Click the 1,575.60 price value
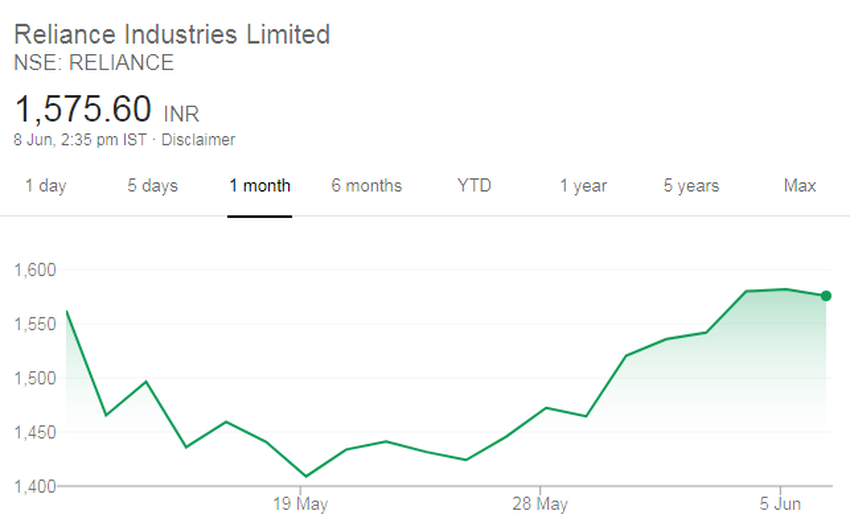 tap(83, 109)
